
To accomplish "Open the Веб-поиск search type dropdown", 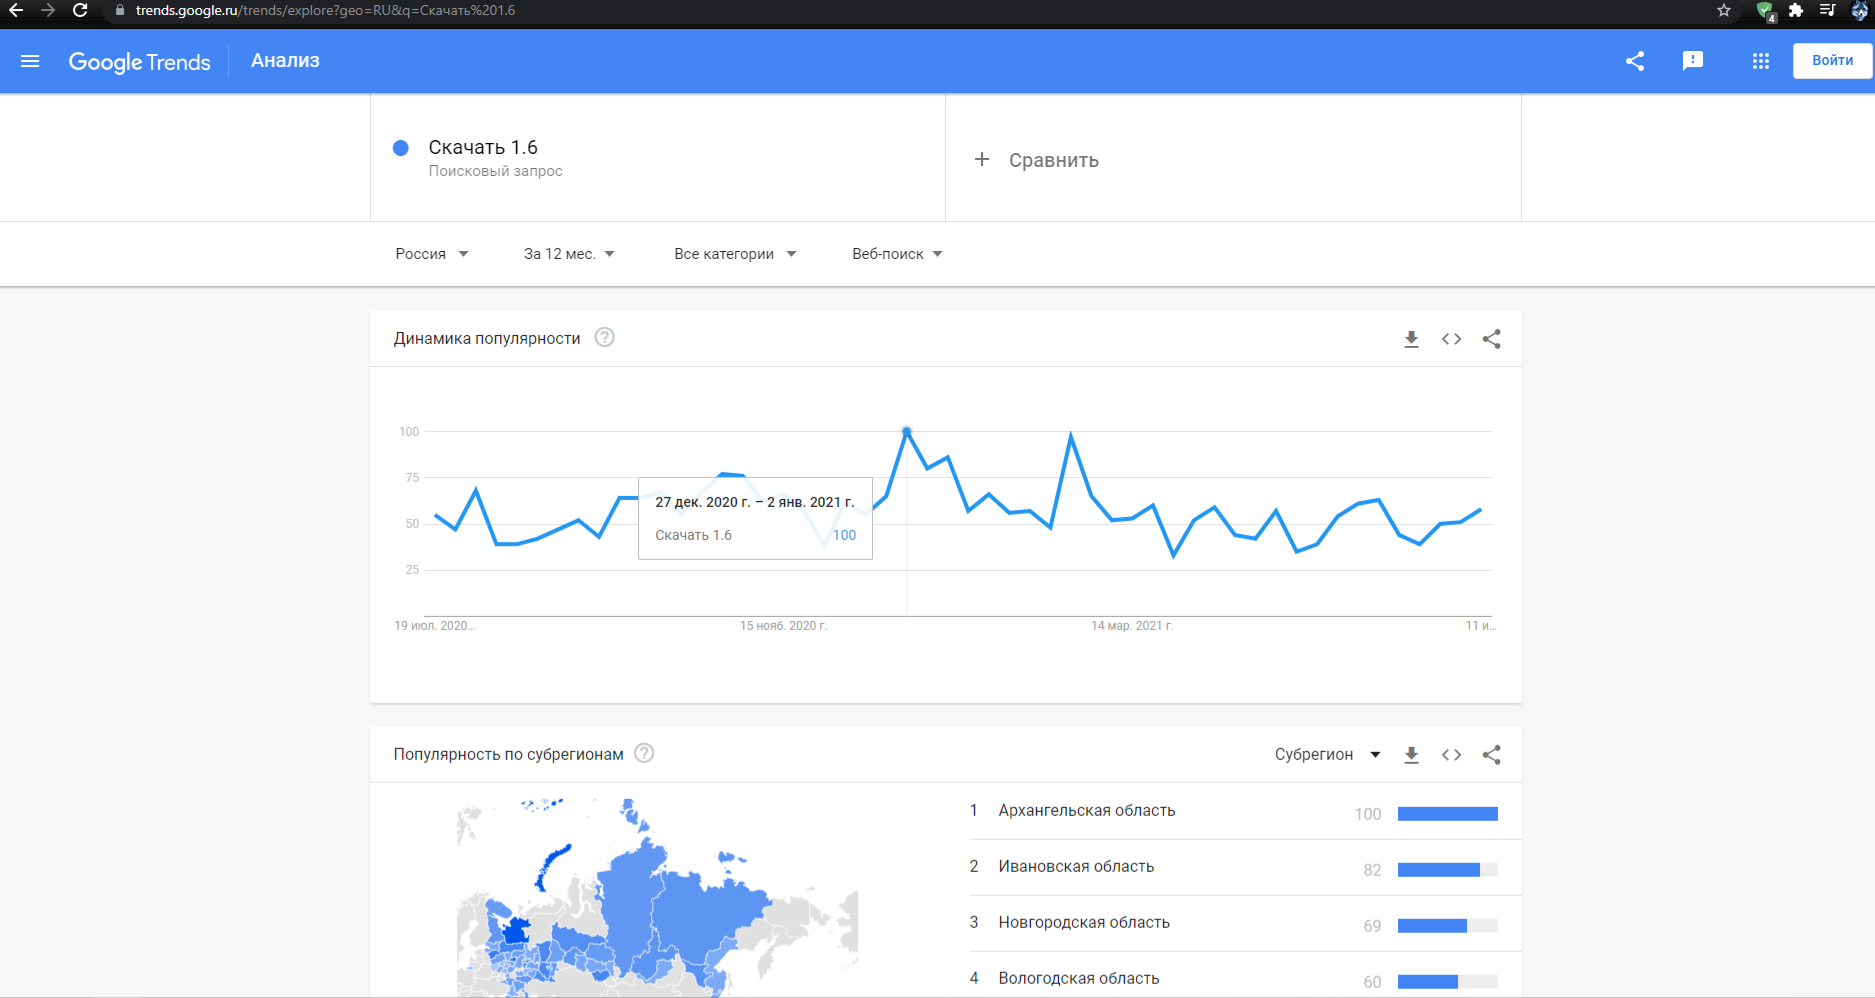I will (897, 254).
